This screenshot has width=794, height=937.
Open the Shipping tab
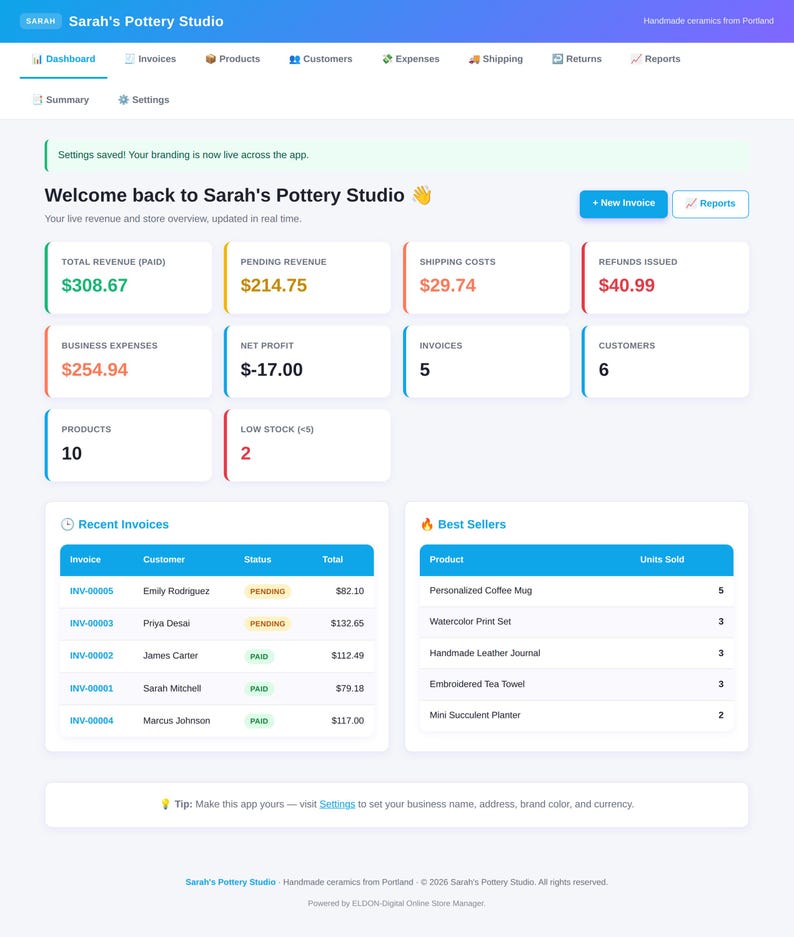click(x=496, y=59)
